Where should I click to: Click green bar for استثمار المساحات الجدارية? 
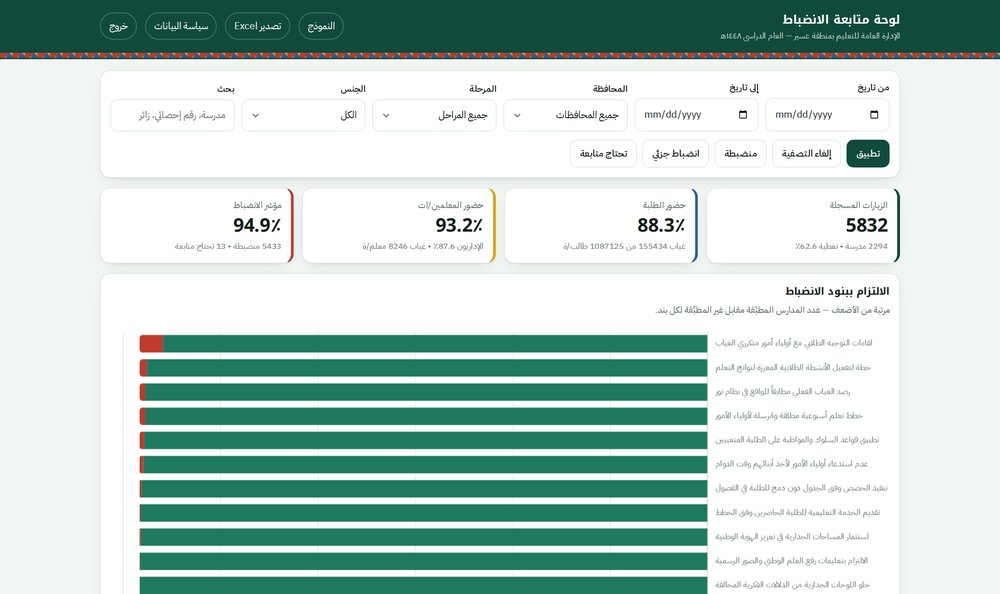click(x=424, y=537)
